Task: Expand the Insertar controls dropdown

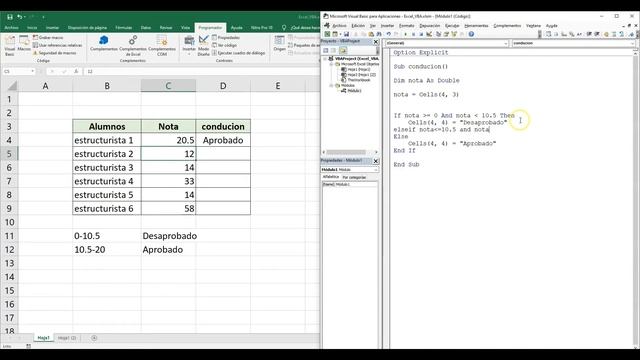Action: coord(189,45)
